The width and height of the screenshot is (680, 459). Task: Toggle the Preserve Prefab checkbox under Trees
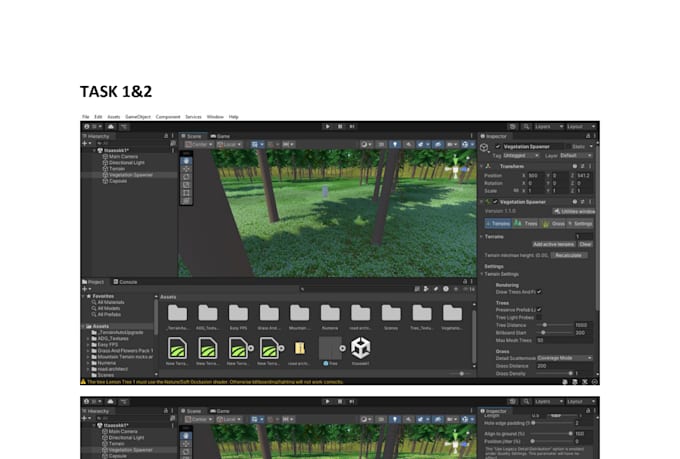[539, 310]
